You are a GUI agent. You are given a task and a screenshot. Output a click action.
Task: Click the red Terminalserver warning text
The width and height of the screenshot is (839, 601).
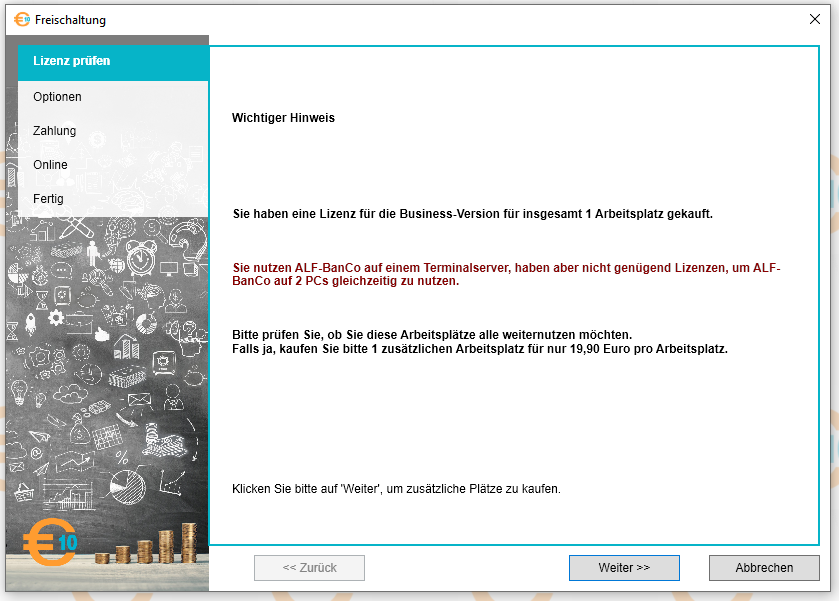(505, 275)
